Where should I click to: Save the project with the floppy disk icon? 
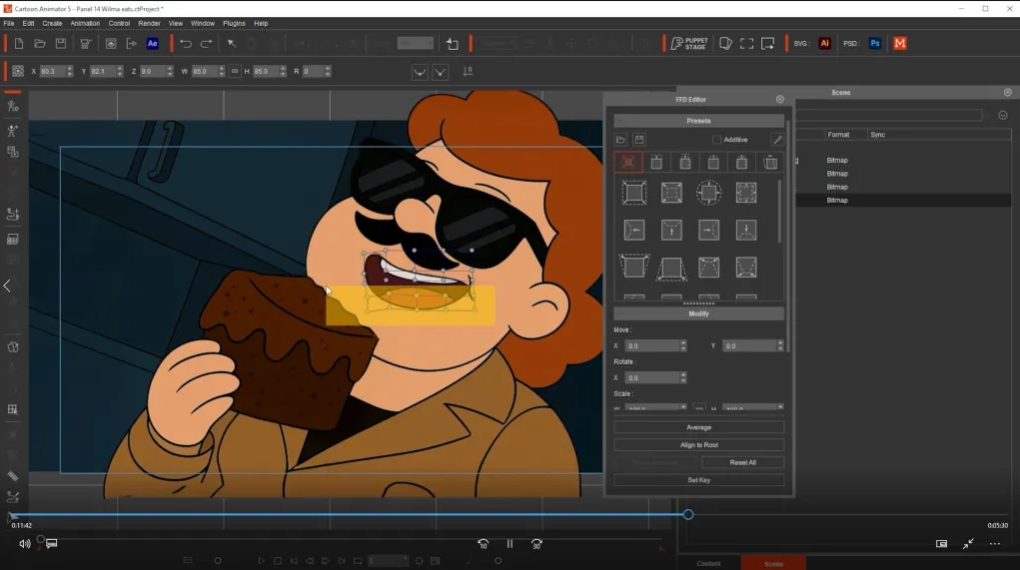tap(60, 44)
